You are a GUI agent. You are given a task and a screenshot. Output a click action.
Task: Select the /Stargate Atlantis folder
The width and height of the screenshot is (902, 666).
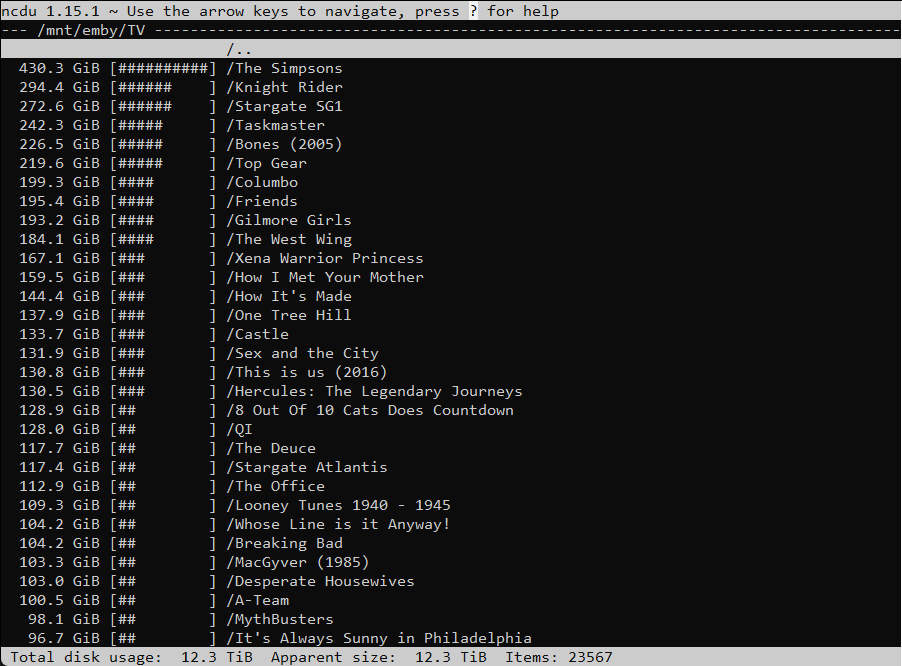pos(450,467)
